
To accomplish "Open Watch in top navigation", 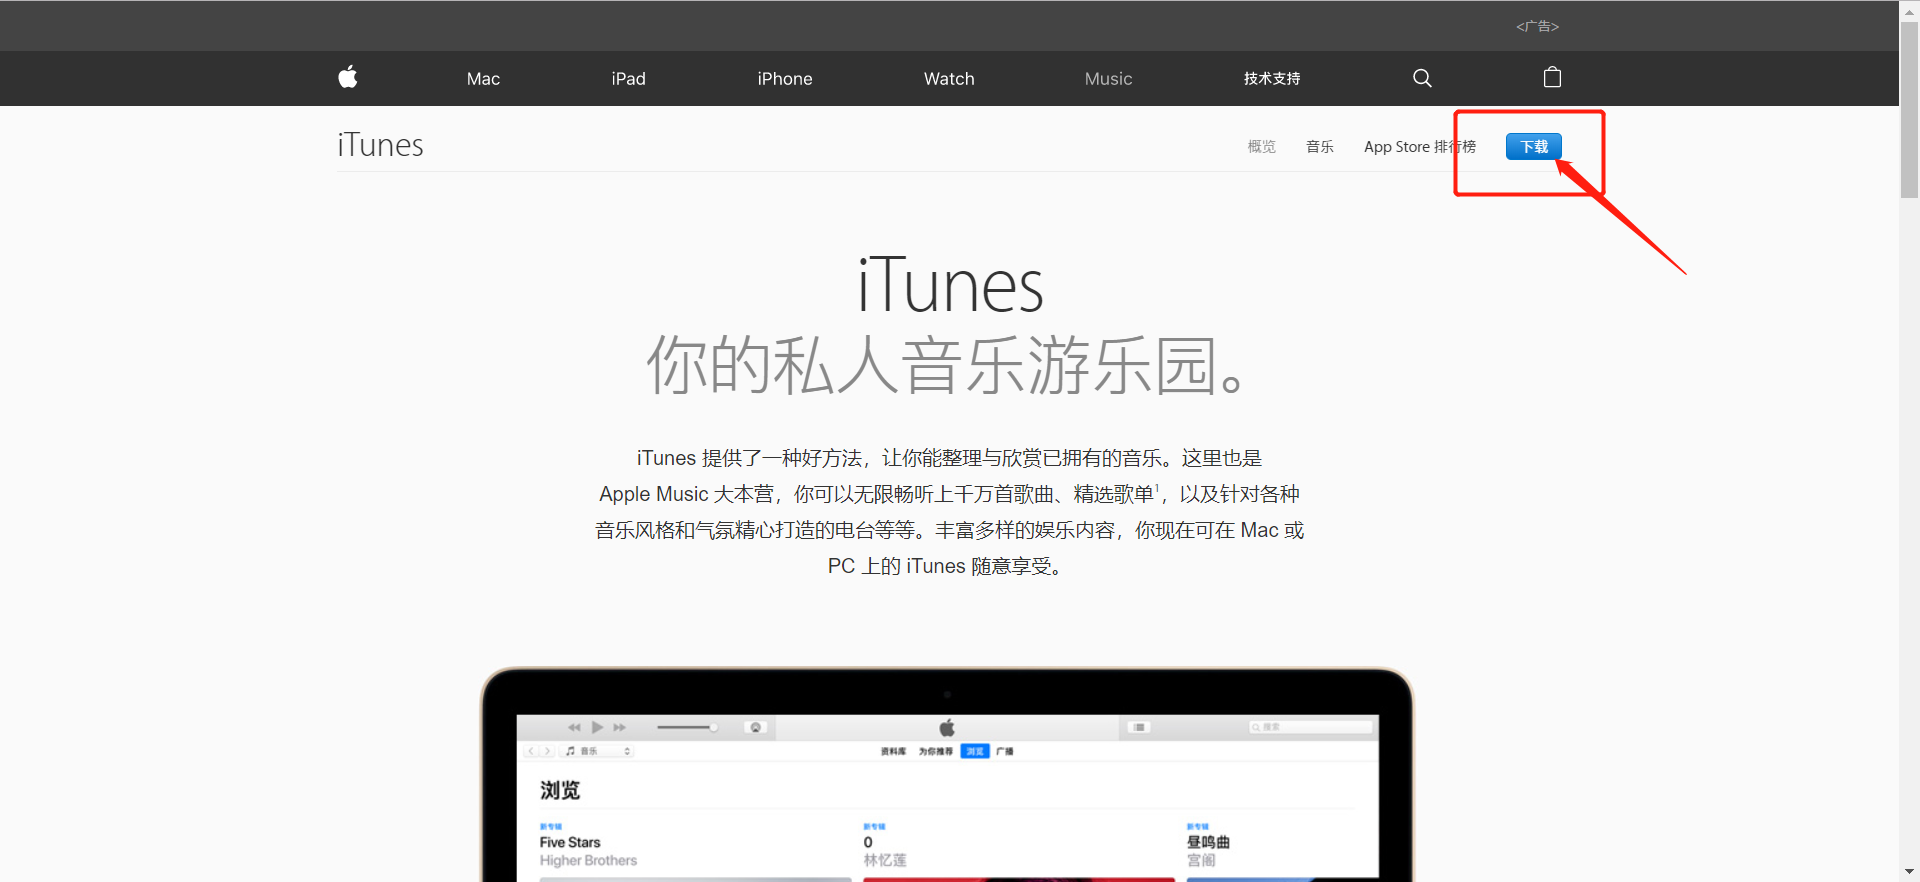I will point(949,79).
